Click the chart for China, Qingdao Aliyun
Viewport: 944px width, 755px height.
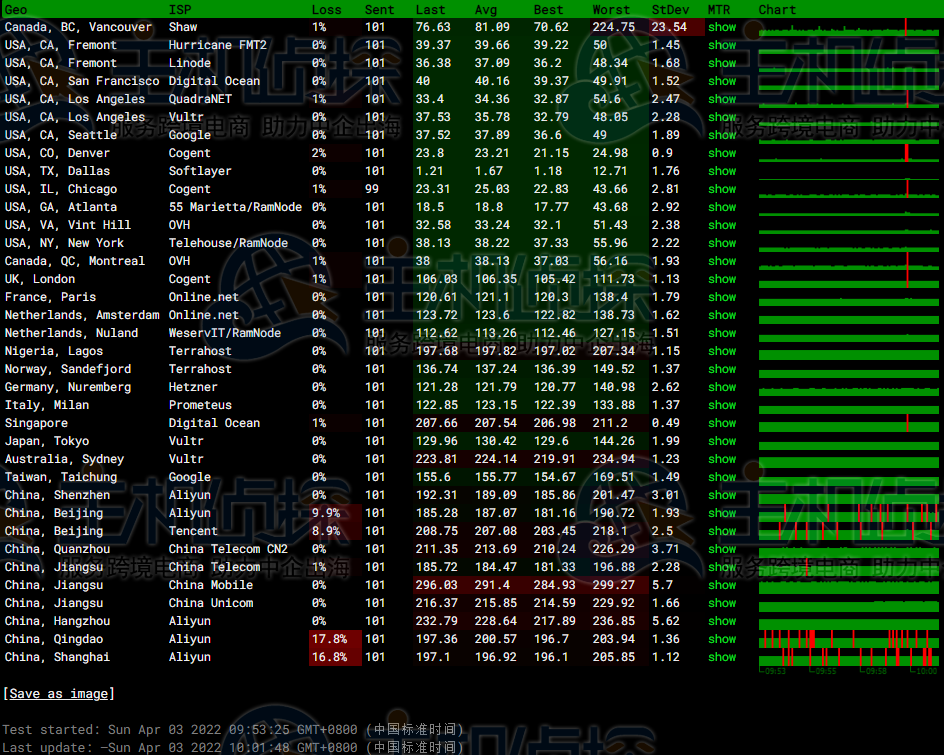click(x=848, y=639)
